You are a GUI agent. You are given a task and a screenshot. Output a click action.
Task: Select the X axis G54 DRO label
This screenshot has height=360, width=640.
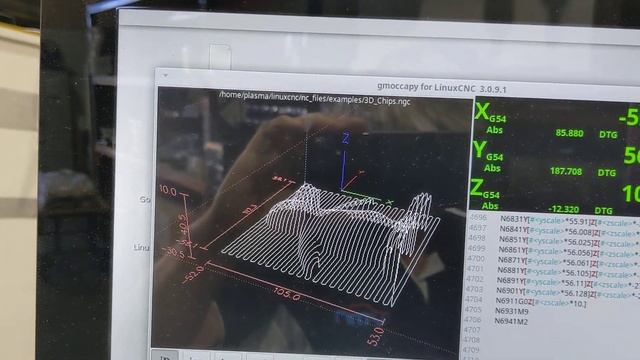(490, 112)
